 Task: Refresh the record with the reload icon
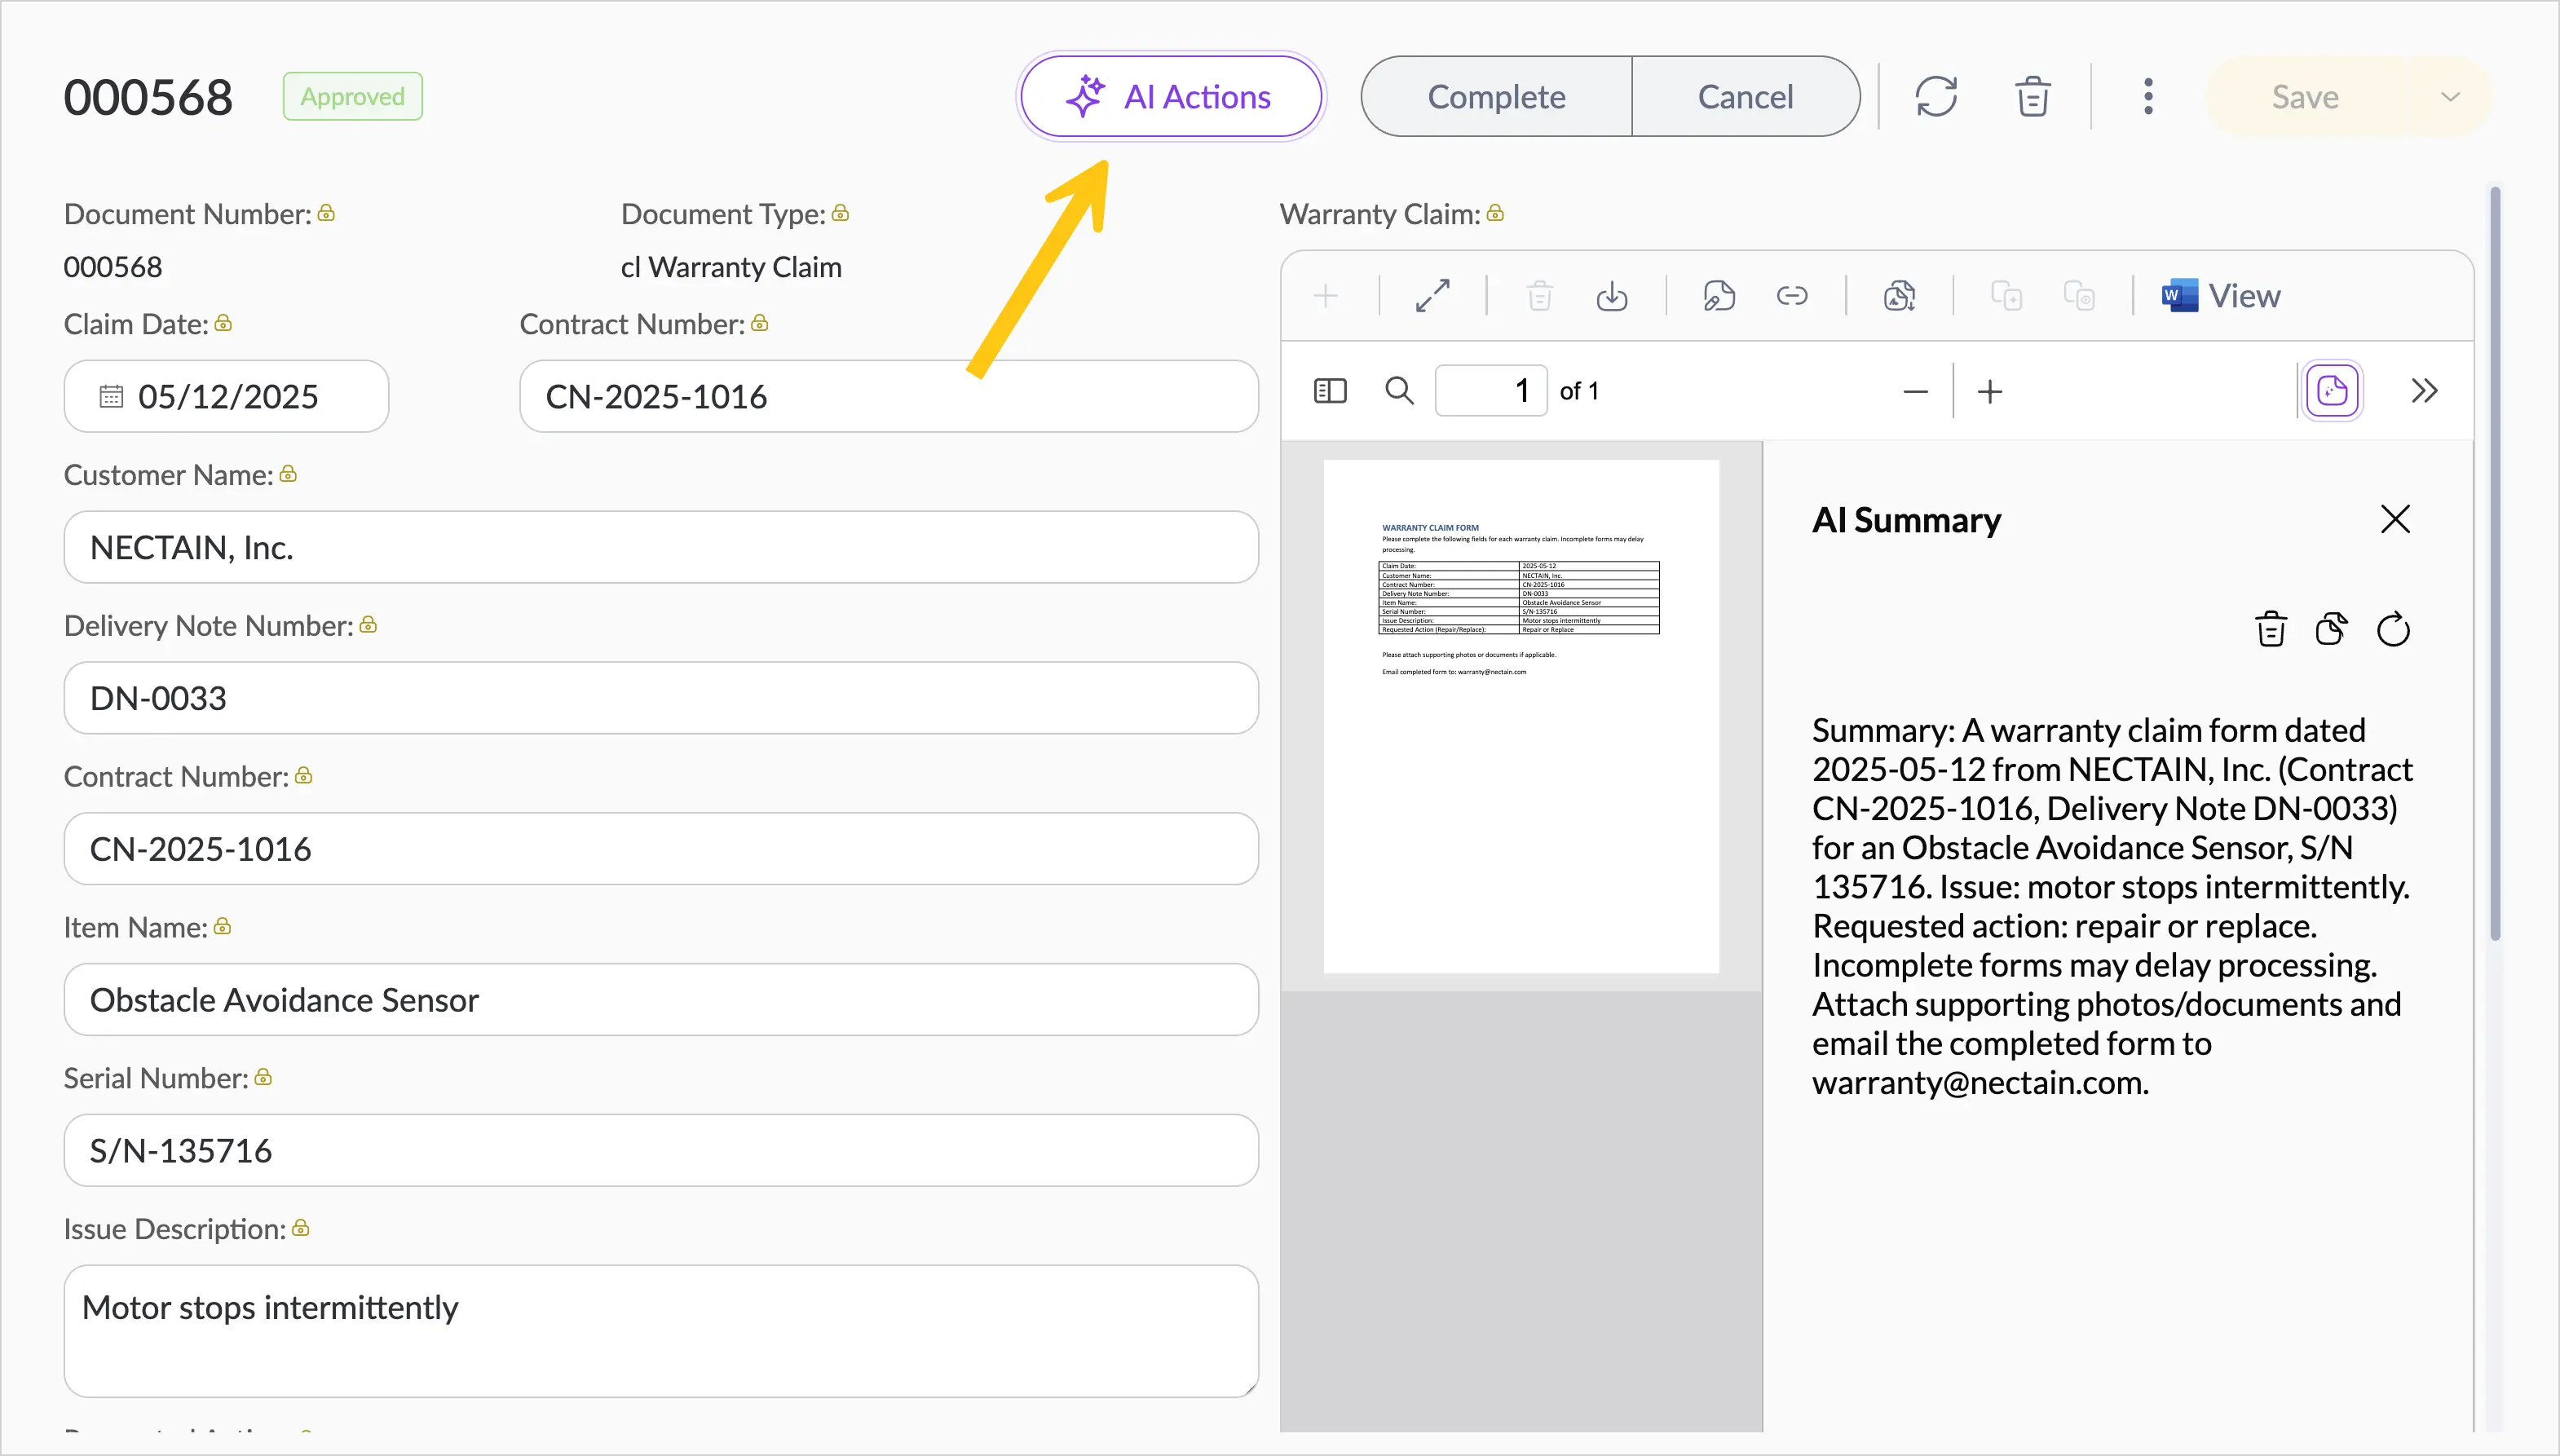(1936, 97)
